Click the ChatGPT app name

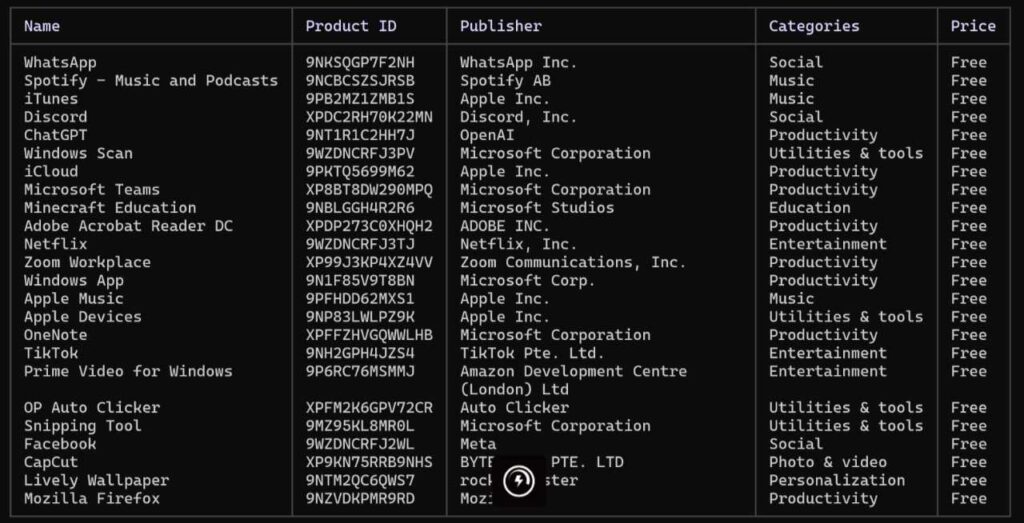[x=55, y=135]
